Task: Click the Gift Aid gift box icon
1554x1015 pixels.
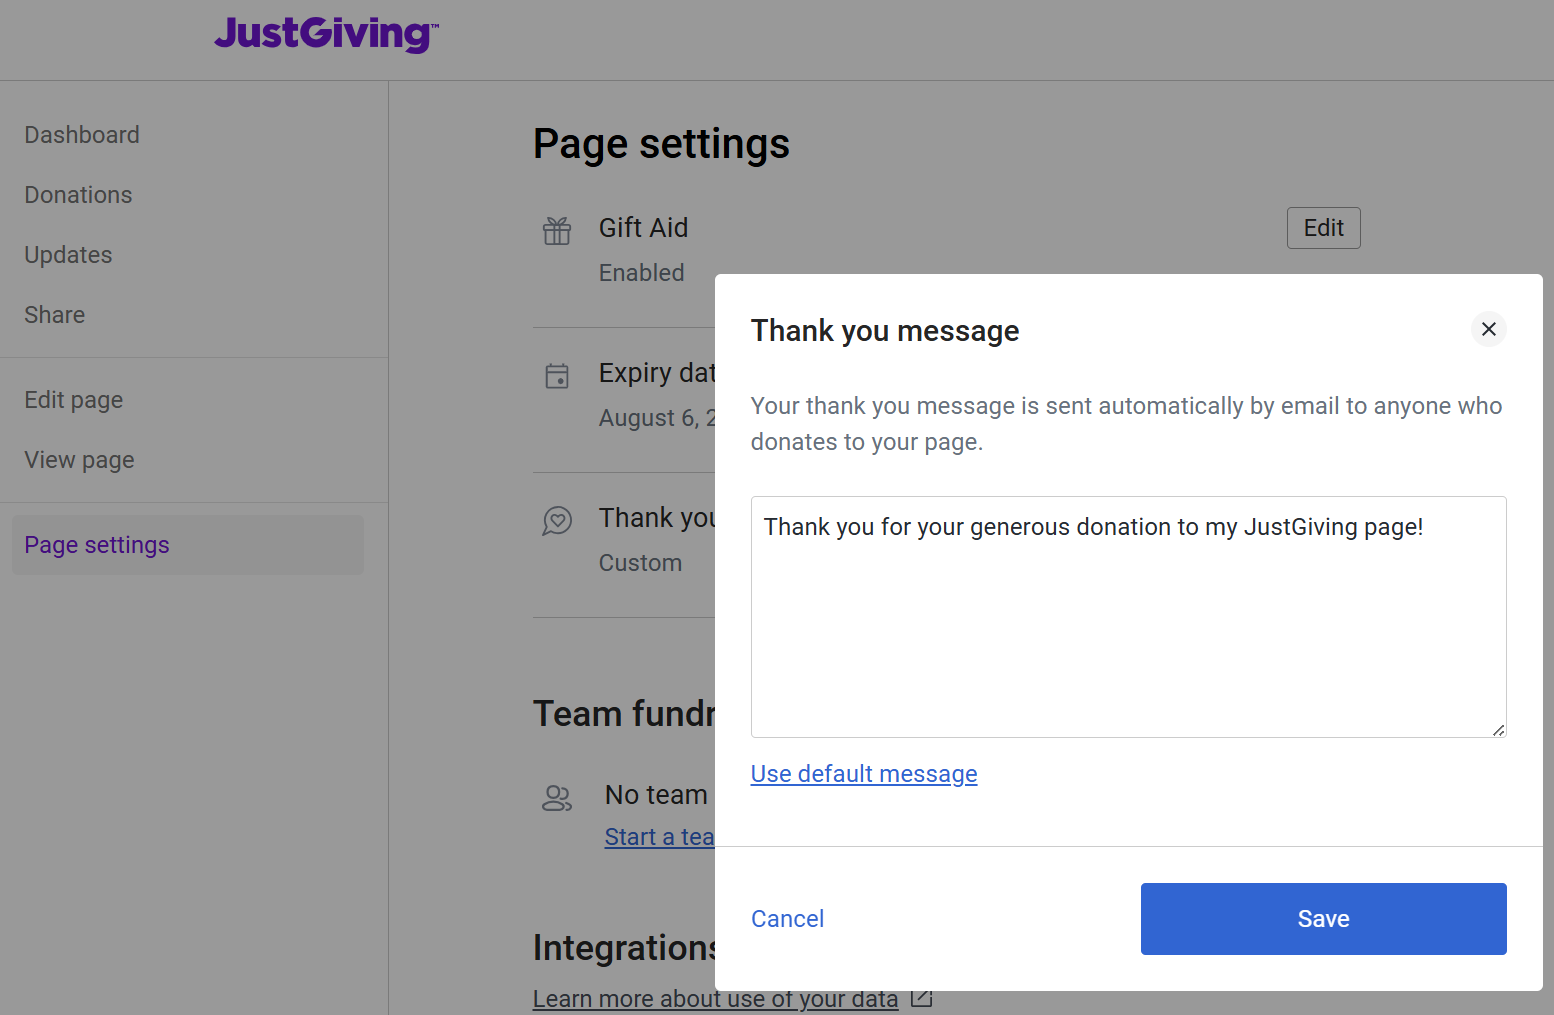Action: pyautogui.click(x=557, y=231)
